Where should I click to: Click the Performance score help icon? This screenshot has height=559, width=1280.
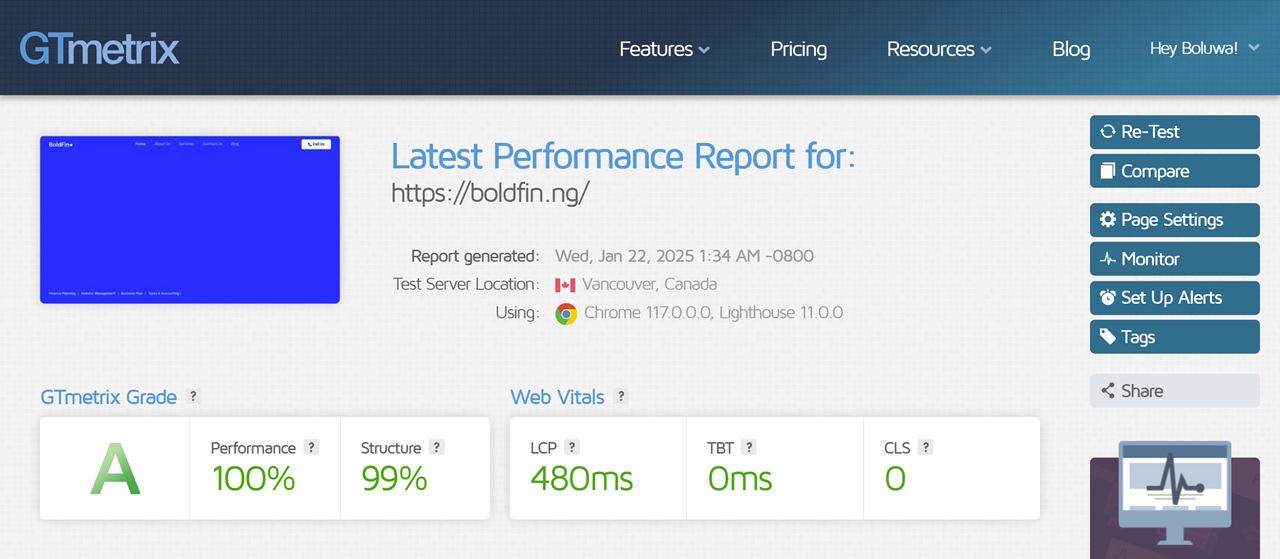pyautogui.click(x=312, y=448)
